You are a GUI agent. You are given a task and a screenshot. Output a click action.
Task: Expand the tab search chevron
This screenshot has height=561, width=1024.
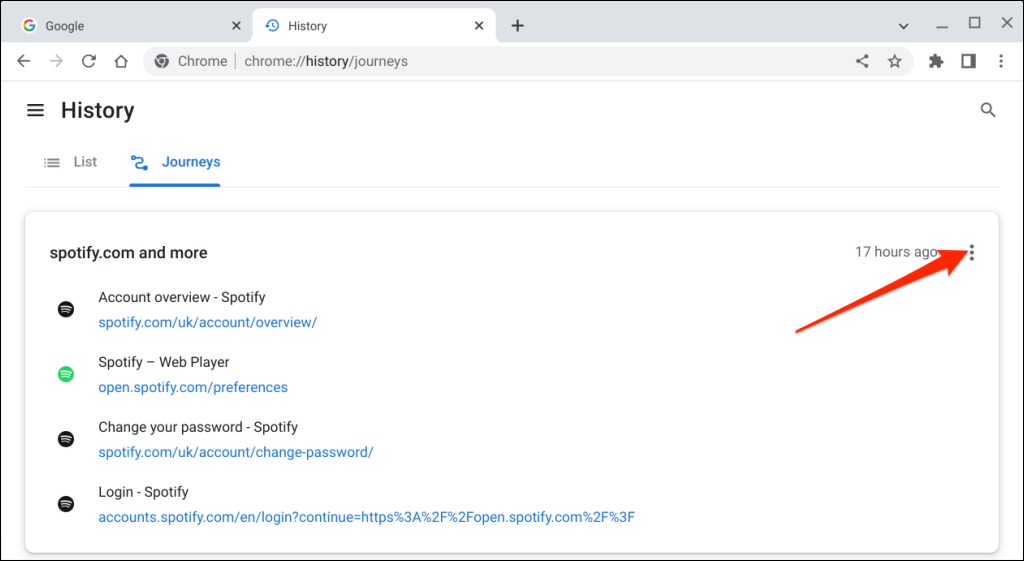[x=903, y=26]
